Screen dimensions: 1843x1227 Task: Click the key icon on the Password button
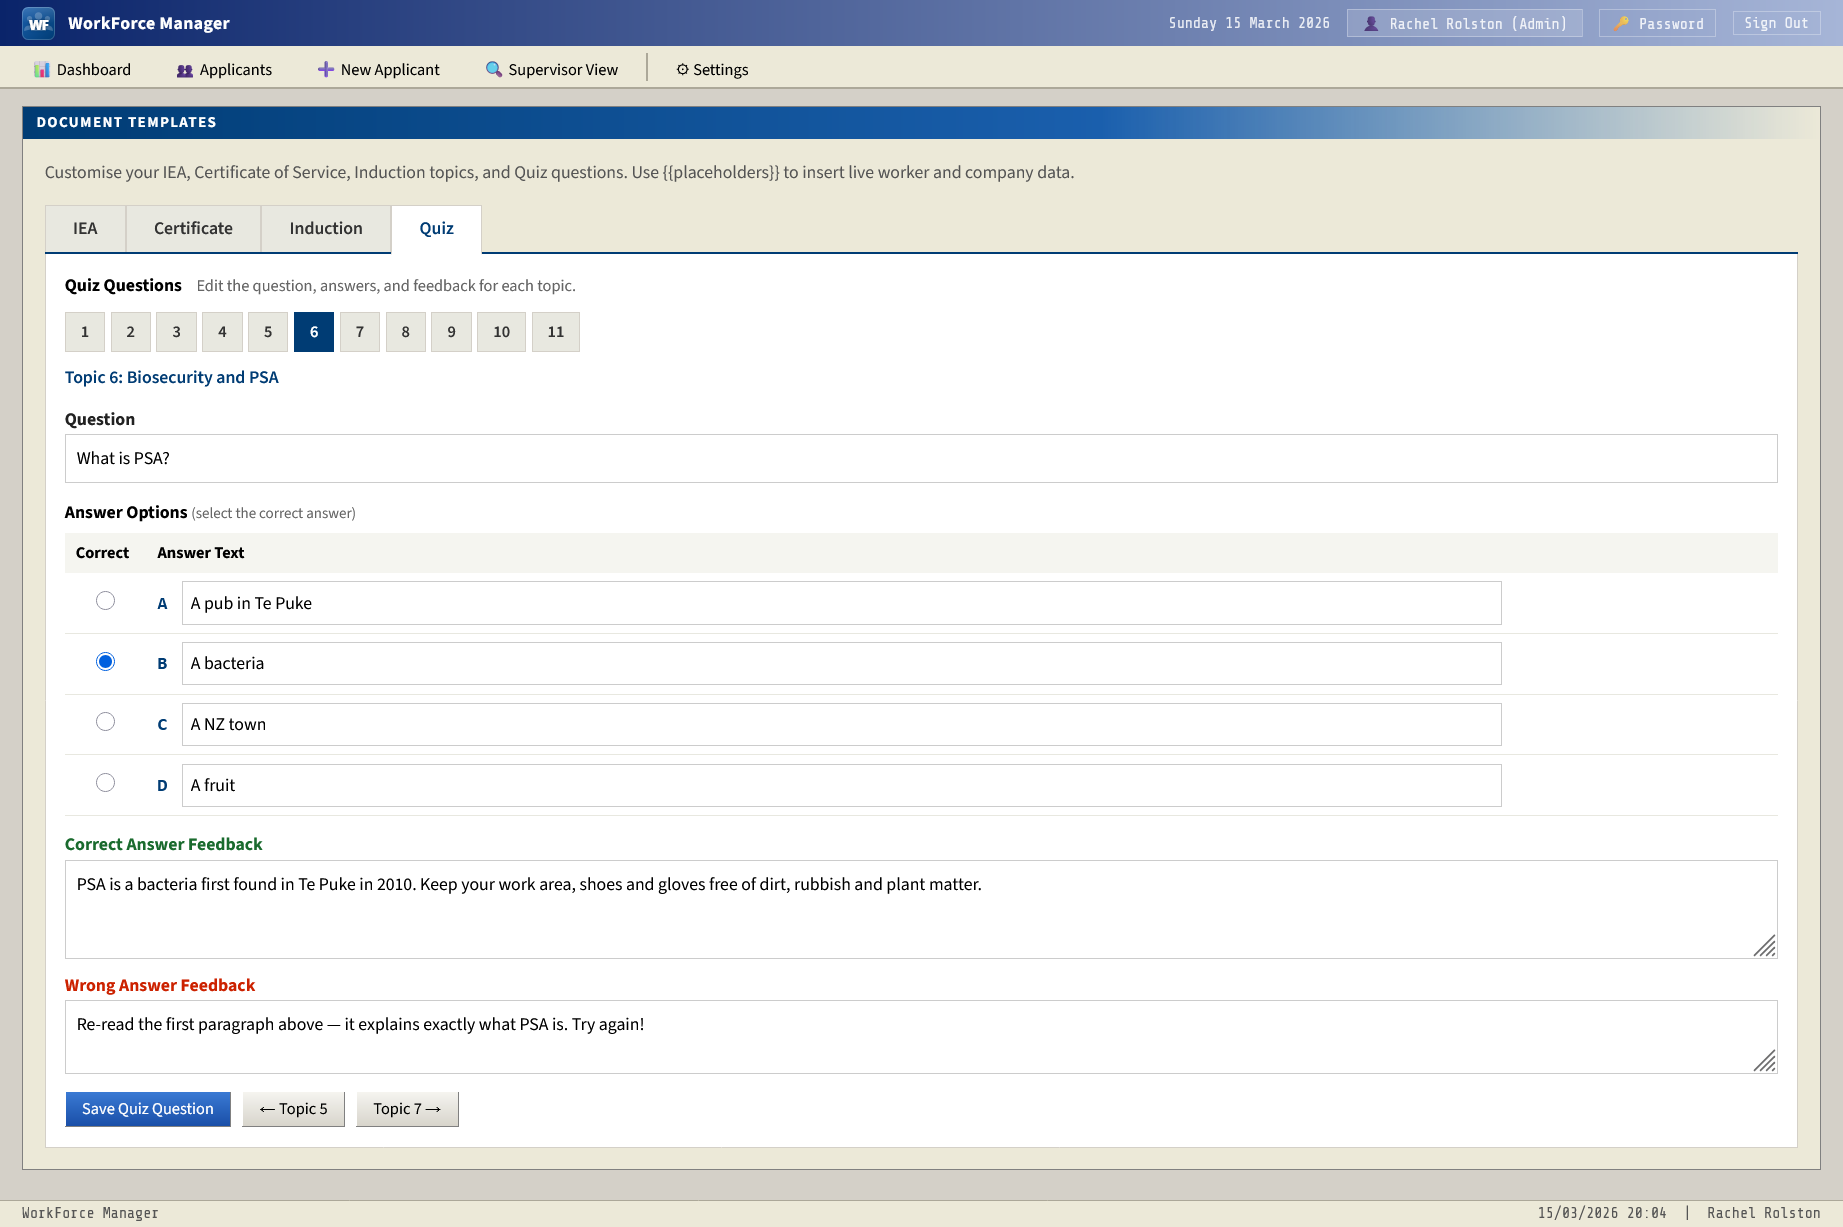pyautogui.click(x=1624, y=22)
